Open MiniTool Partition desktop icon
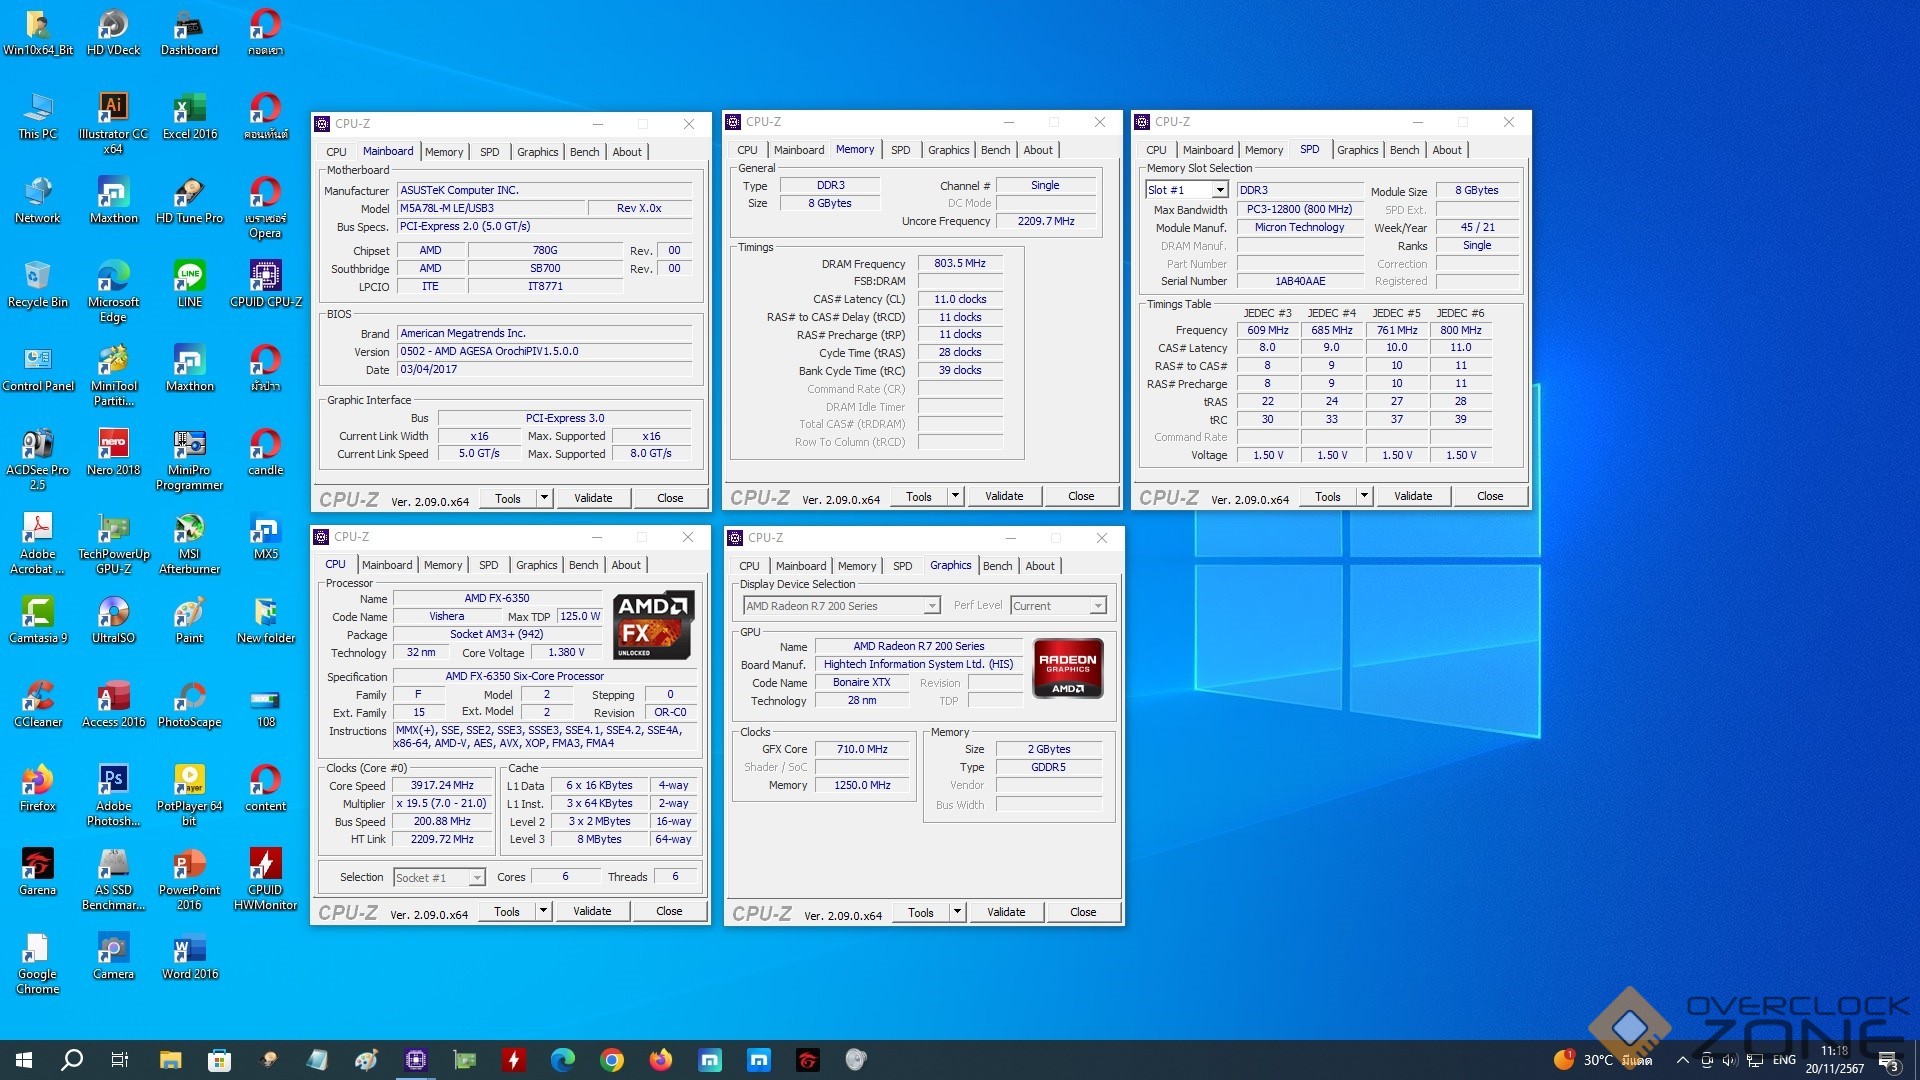The height and width of the screenshot is (1080, 1920). [x=113, y=376]
